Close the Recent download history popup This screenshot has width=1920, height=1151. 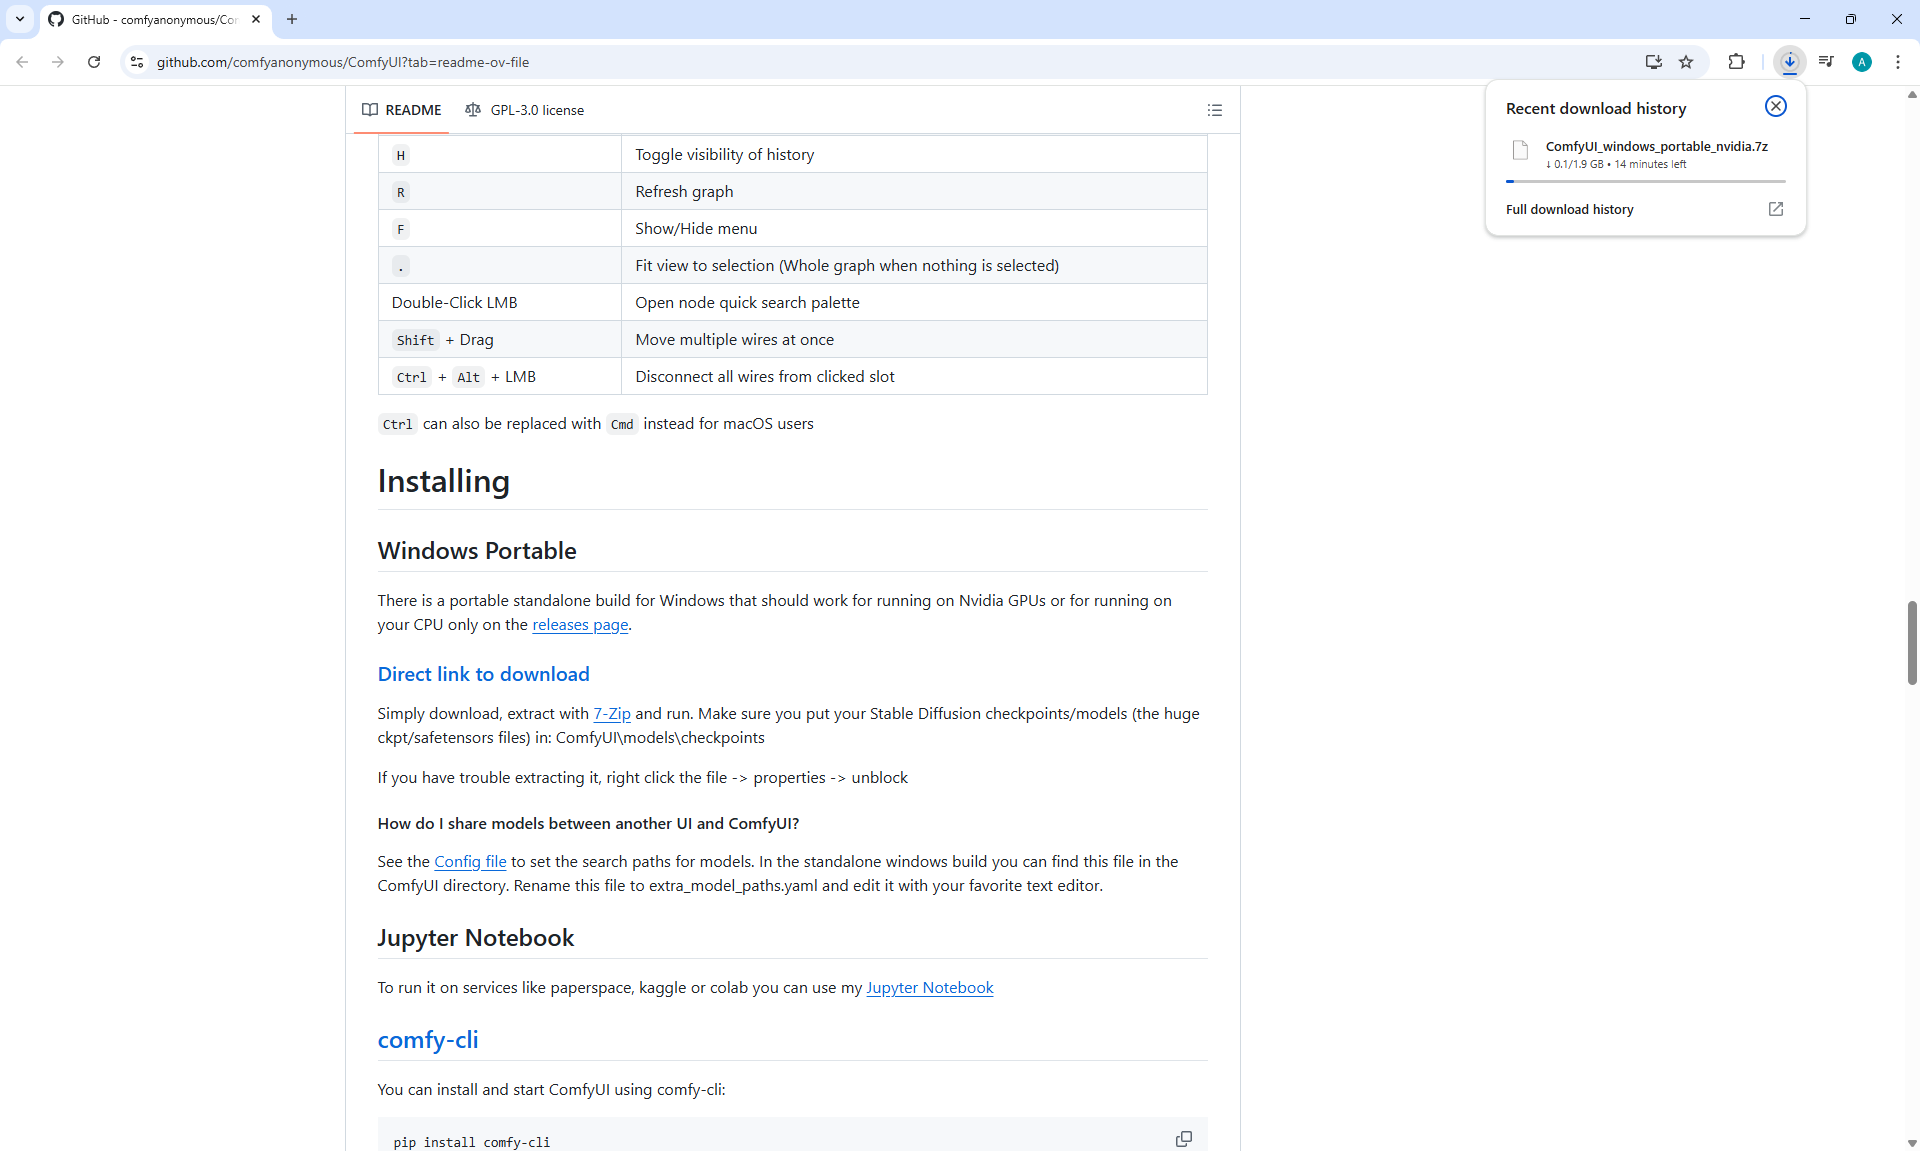tap(1775, 106)
